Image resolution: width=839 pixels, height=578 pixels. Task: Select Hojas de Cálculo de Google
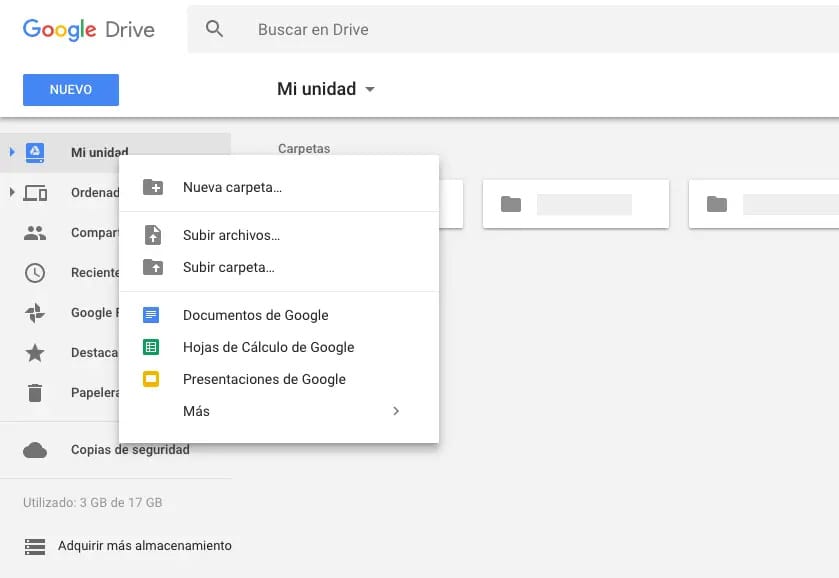[x=279, y=347]
